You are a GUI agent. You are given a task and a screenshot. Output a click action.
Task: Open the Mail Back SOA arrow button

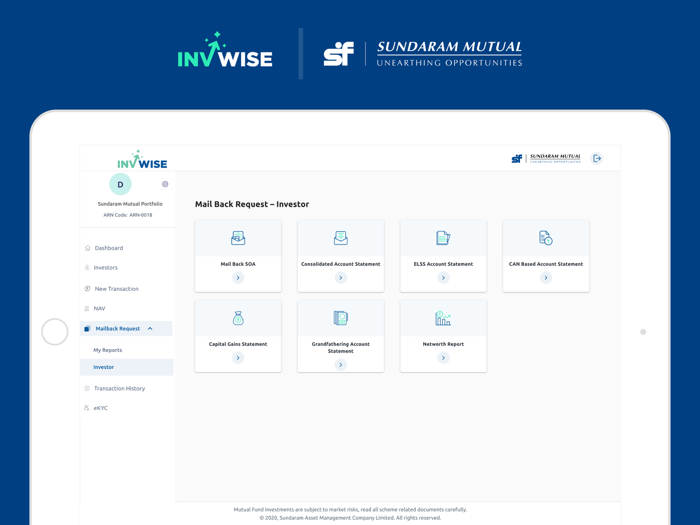tap(238, 278)
